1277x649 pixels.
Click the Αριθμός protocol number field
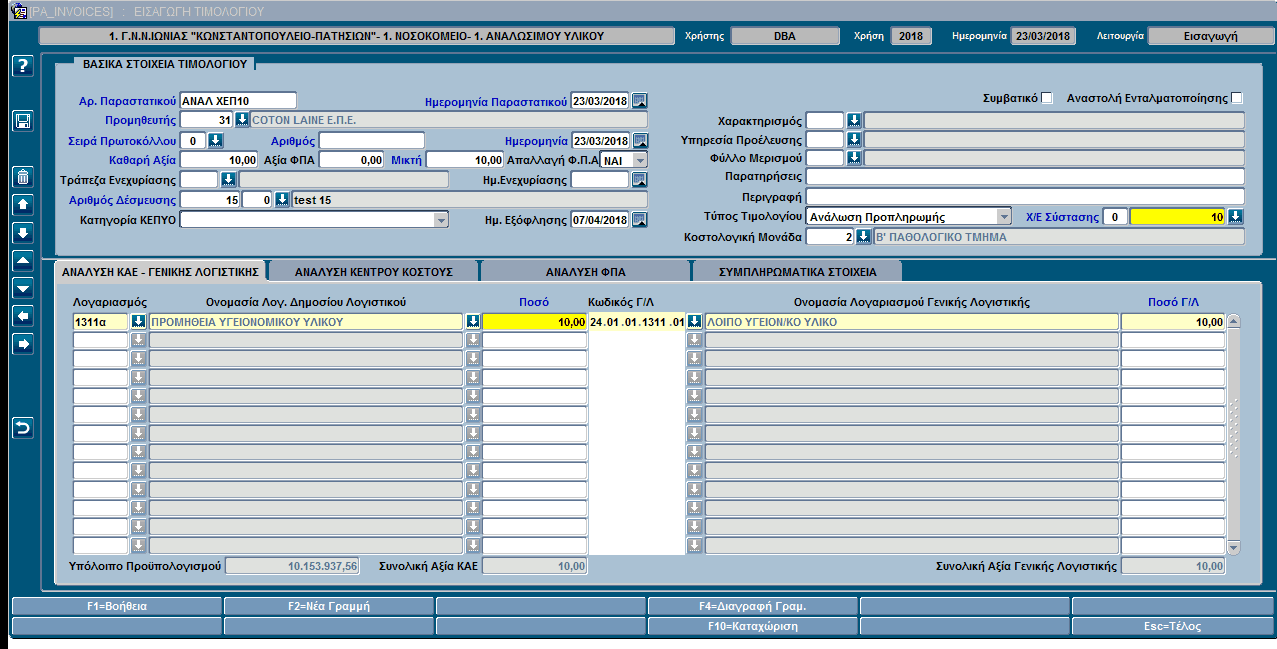coord(372,140)
